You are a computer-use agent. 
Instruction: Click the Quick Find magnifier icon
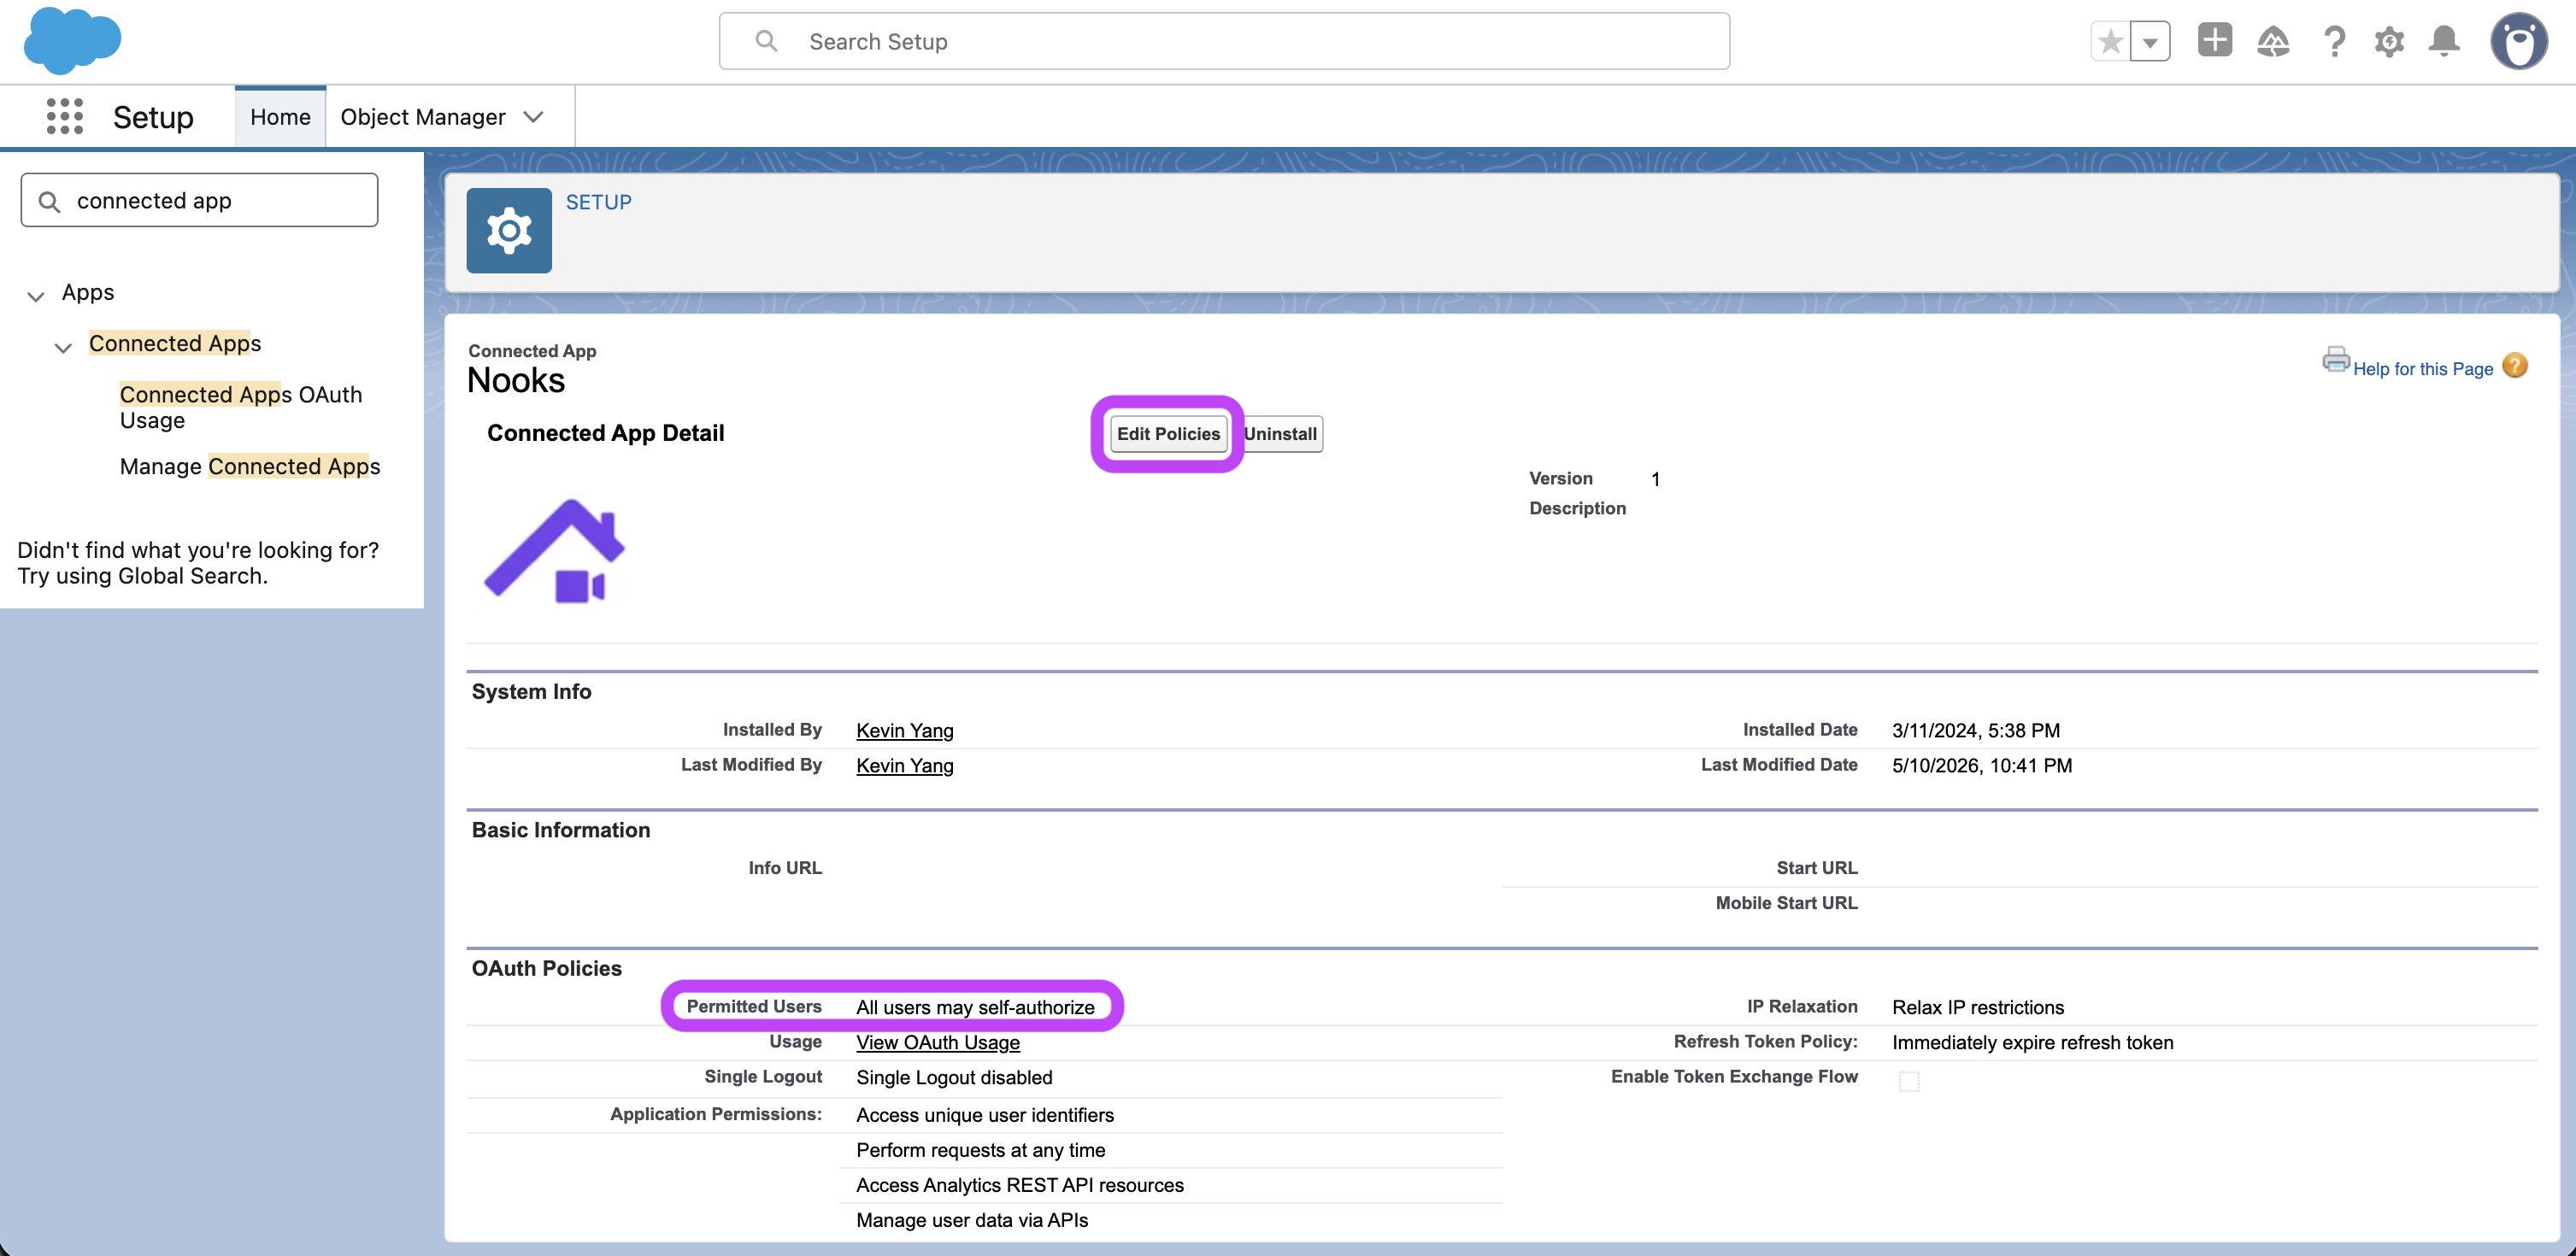point(49,202)
